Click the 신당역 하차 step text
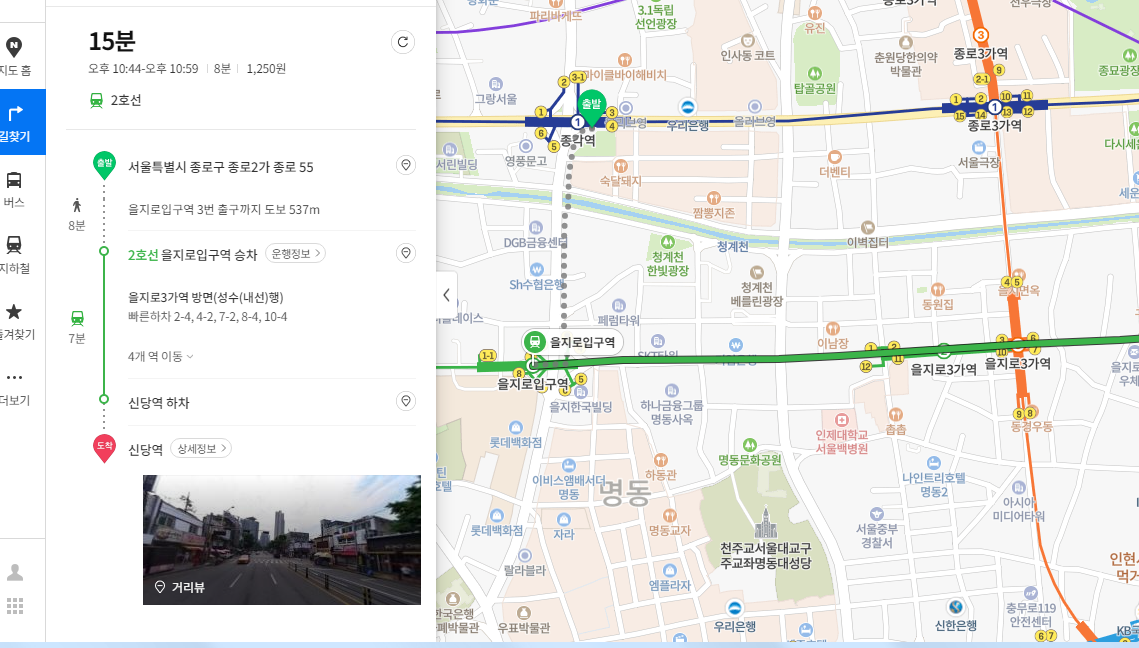The height and width of the screenshot is (648, 1139). pyautogui.click(x=158, y=402)
